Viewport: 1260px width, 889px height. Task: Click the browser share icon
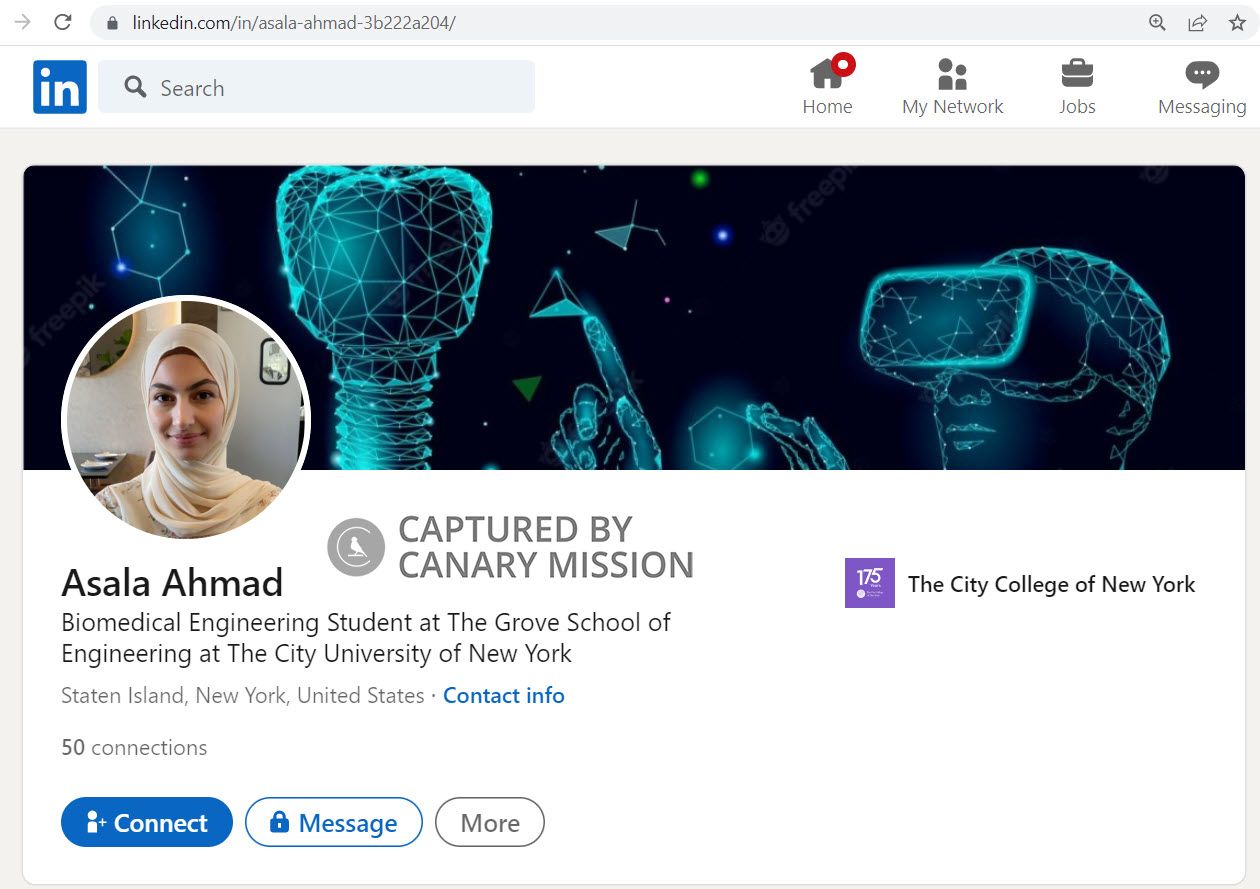tap(1198, 21)
